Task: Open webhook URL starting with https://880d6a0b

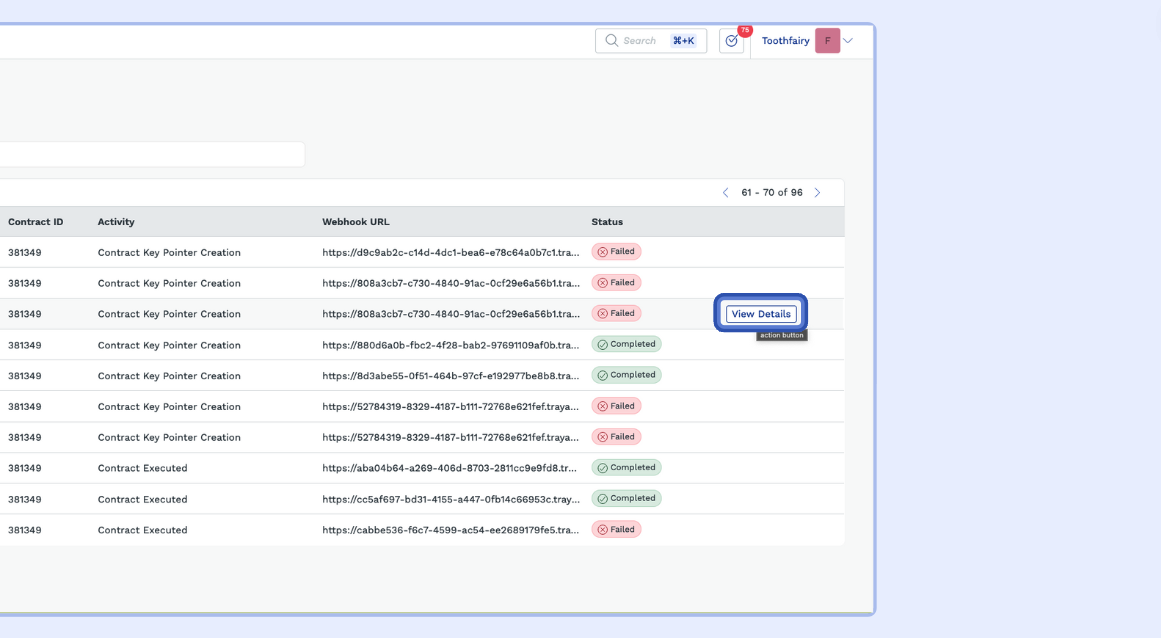Action: (x=450, y=345)
